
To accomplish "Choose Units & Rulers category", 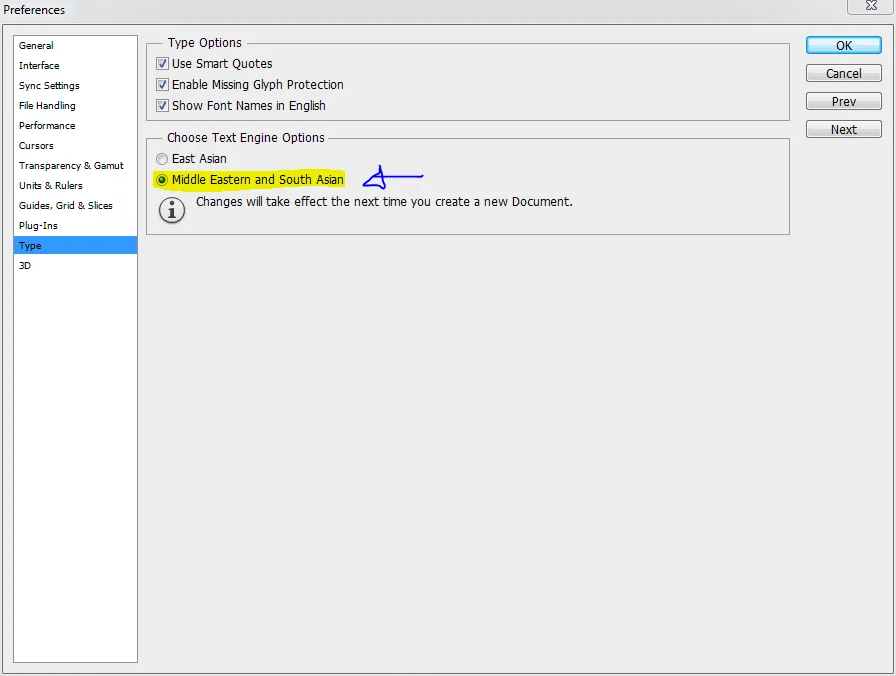I will point(51,186).
